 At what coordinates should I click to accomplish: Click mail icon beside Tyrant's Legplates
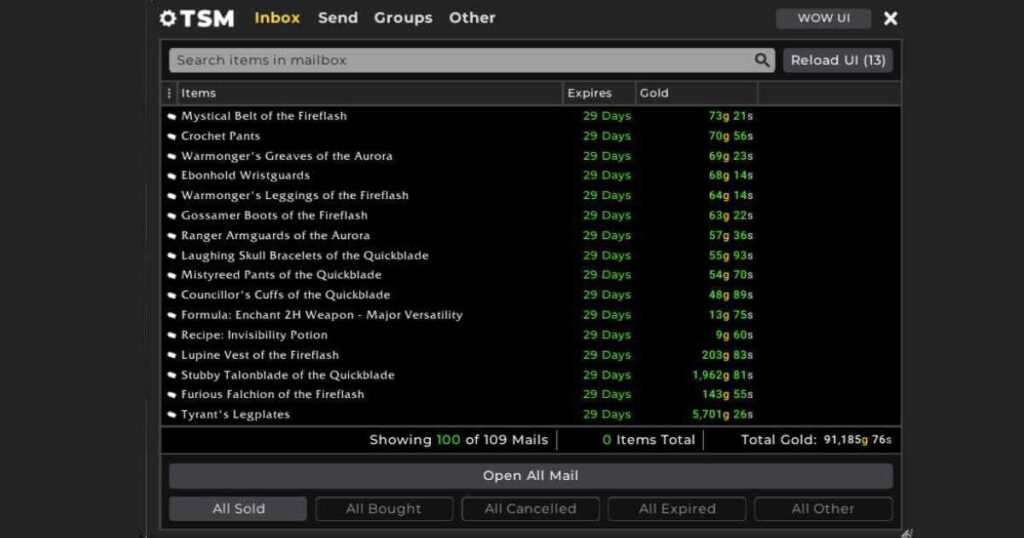click(171, 415)
